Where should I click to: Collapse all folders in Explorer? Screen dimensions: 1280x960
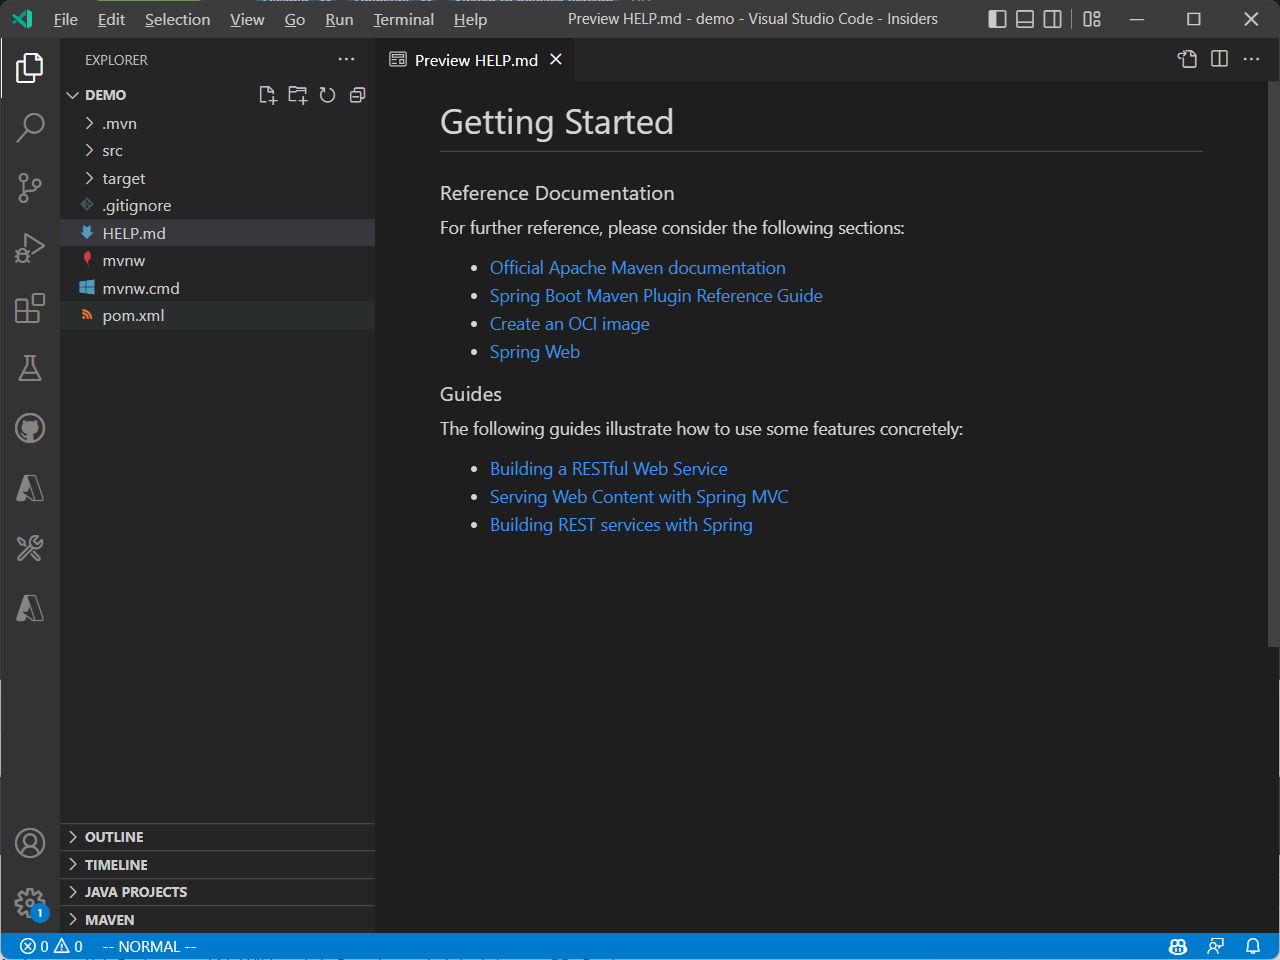pyautogui.click(x=357, y=94)
